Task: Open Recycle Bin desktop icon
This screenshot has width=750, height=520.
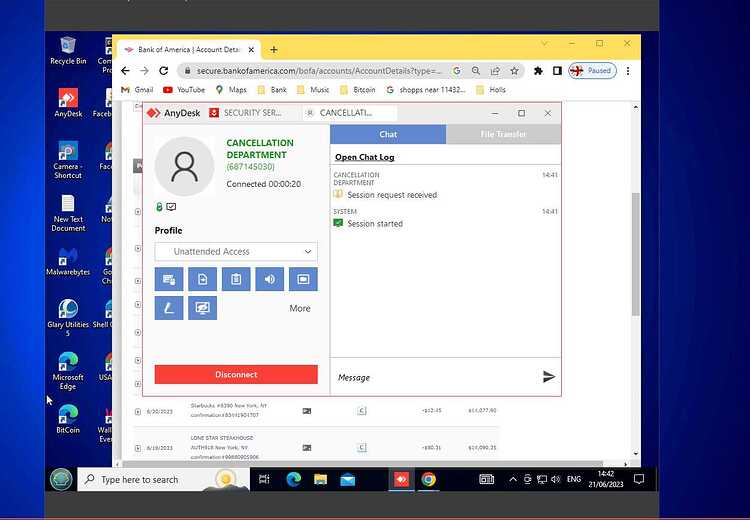Action: click(68, 51)
